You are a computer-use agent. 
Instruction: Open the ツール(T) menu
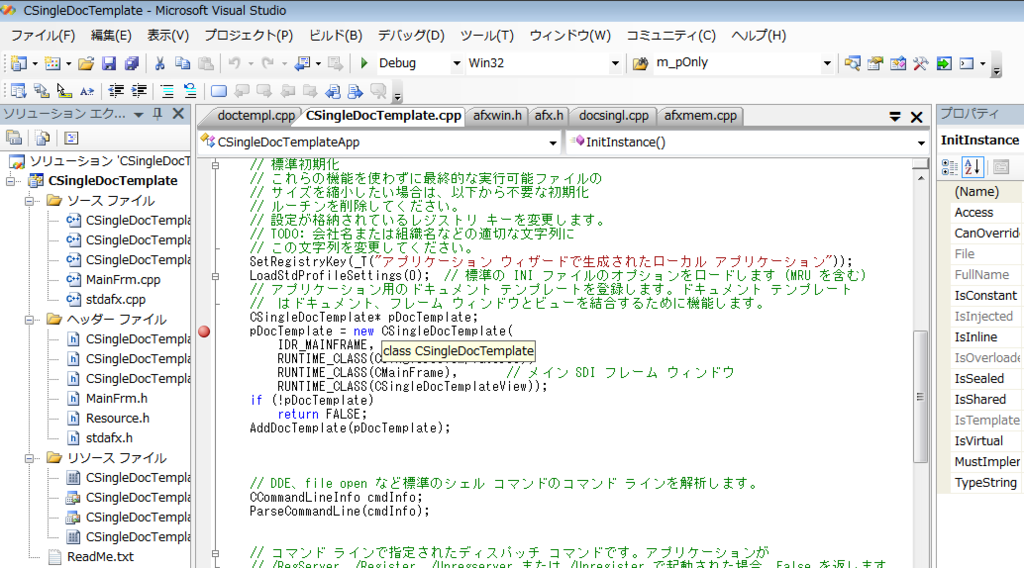[x=487, y=36]
